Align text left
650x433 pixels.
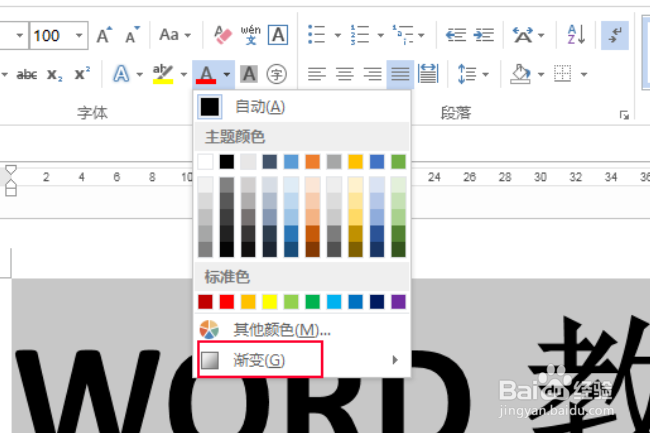click(317, 74)
